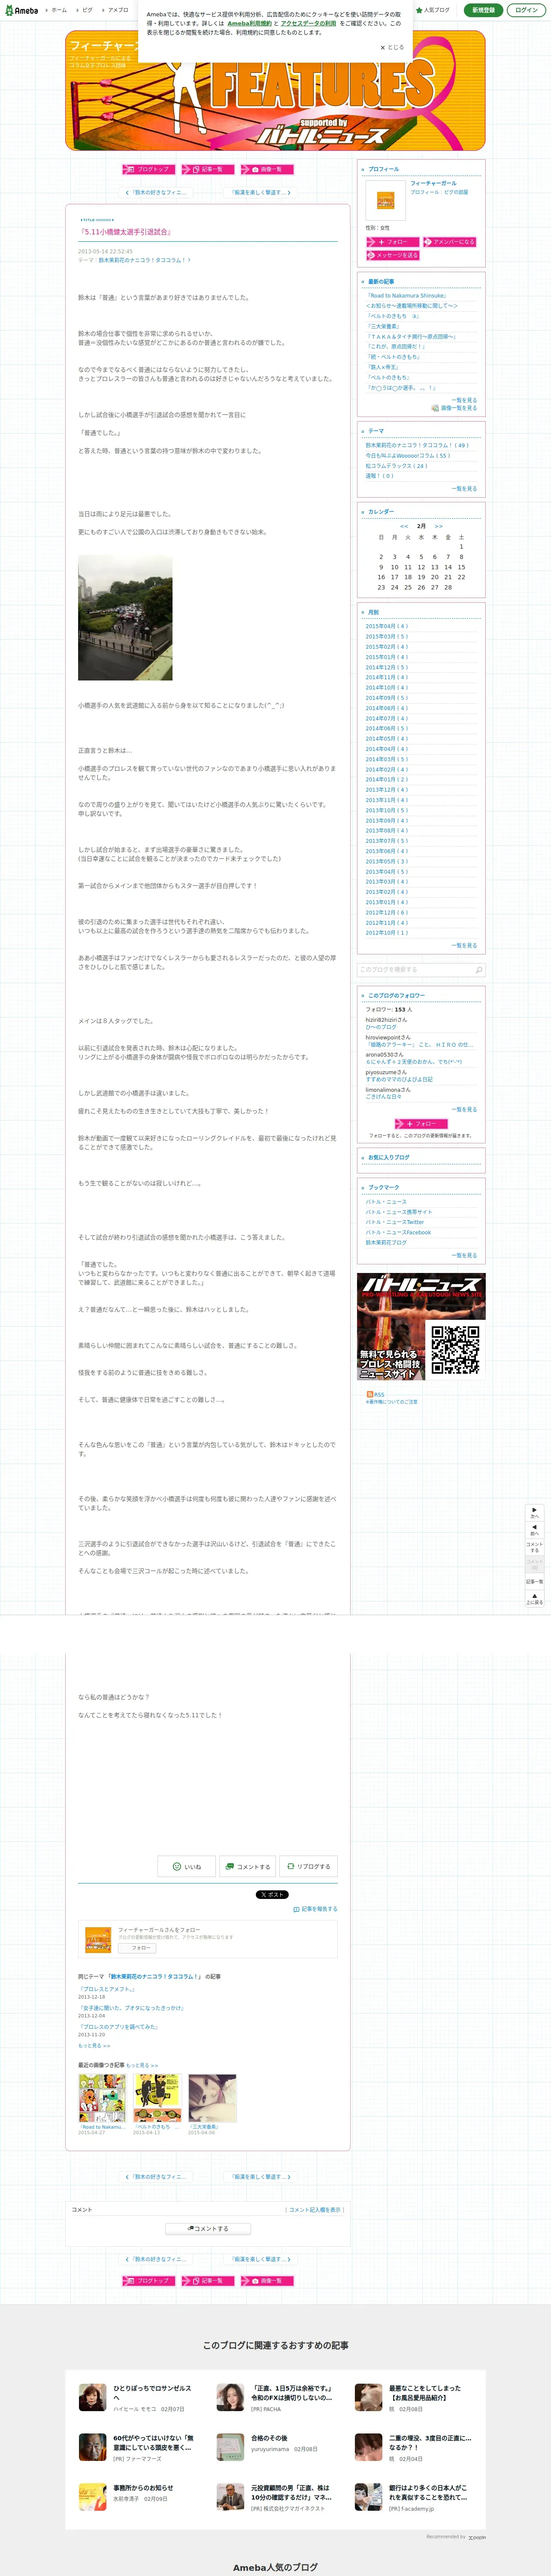551x2576 pixels.
Task: Go to next article 痴漢を楽しく撃退す… at top
Action: tap(260, 192)
